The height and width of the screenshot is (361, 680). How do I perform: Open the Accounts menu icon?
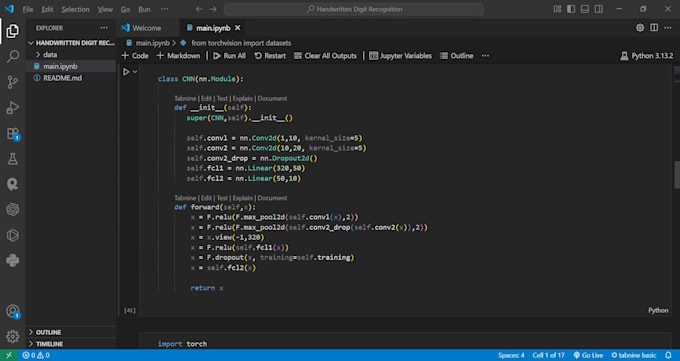(x=13, y=311)
